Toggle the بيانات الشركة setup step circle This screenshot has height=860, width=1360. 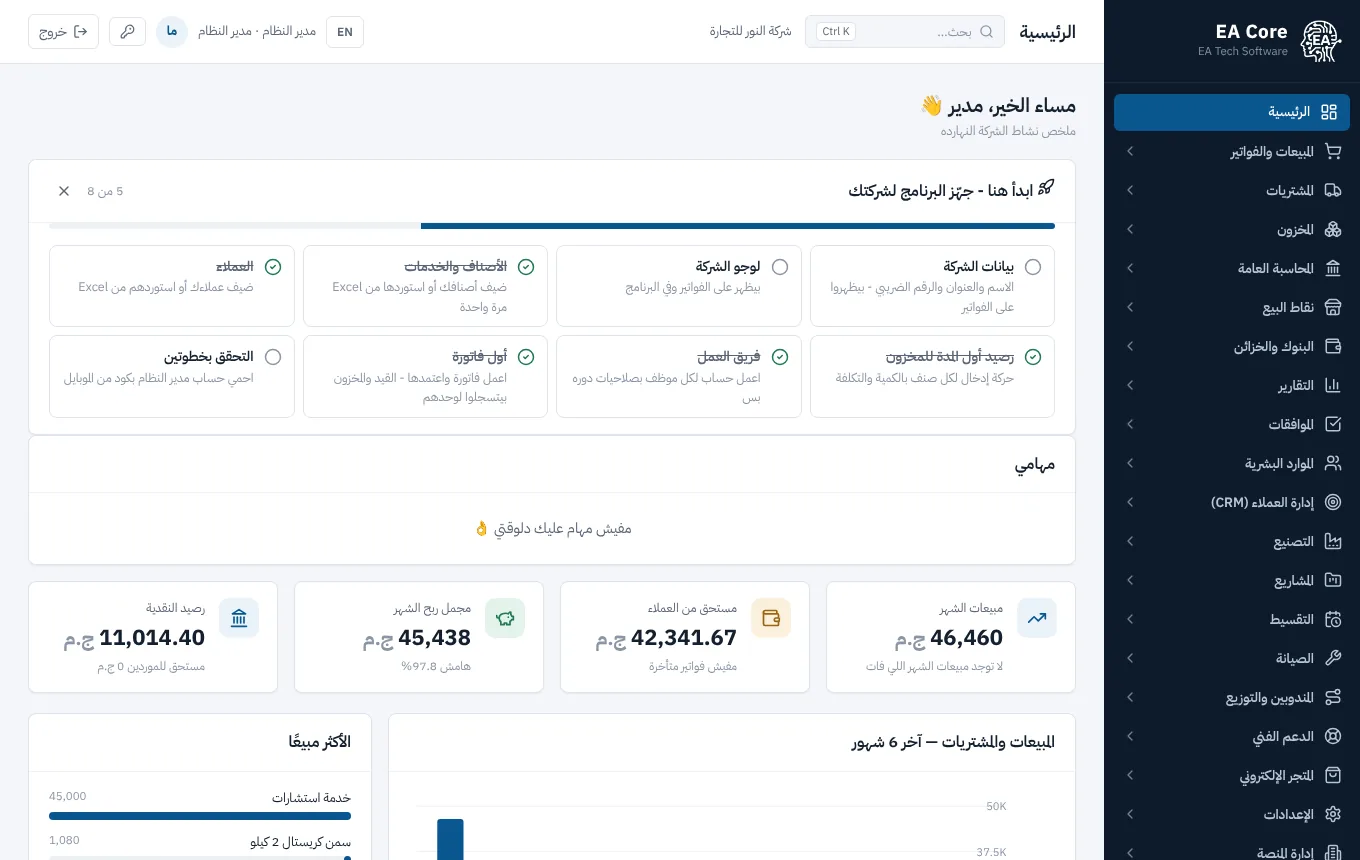pos(1033,267)
